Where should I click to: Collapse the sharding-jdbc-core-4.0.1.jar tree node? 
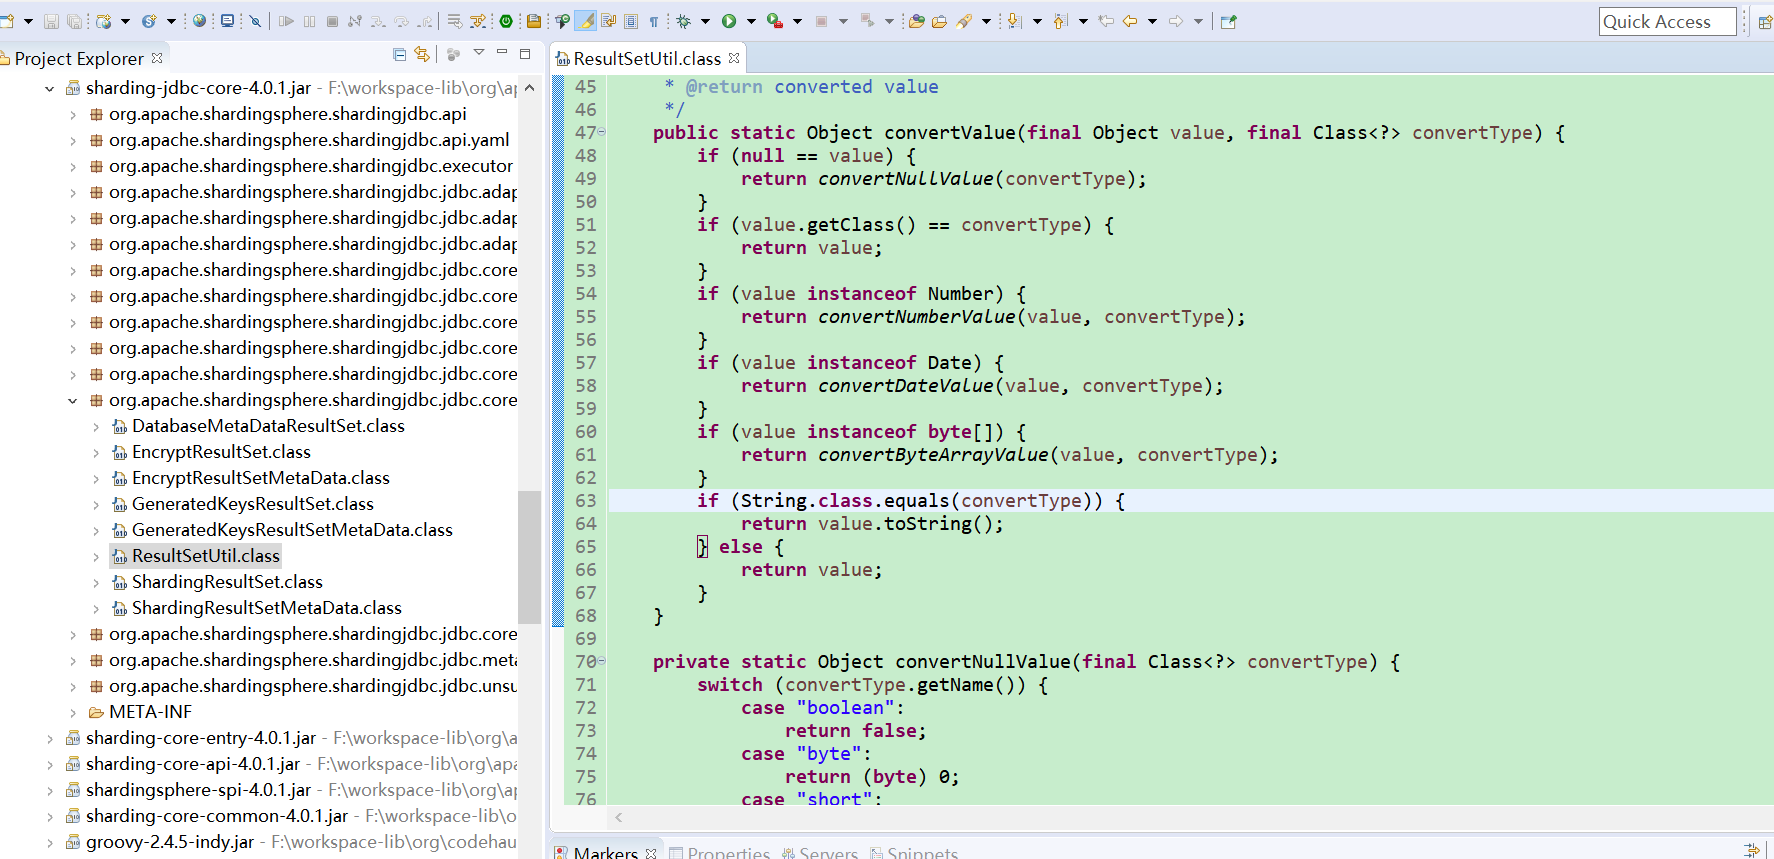tap(49, 88)
